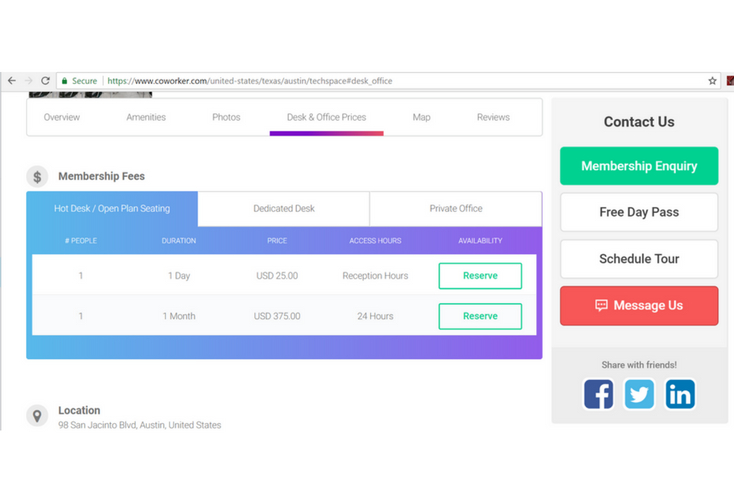
Task: Share on LinkedIn icon
Action: pyautogui.click(x=680, y=393)
